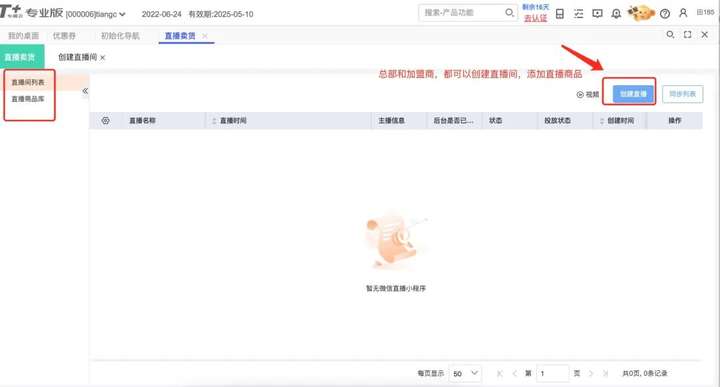Open 直播商品库 in the sidebar
The height and width of the screenshot is (387, 720).
pyautogui.click(x=28, y=99)
